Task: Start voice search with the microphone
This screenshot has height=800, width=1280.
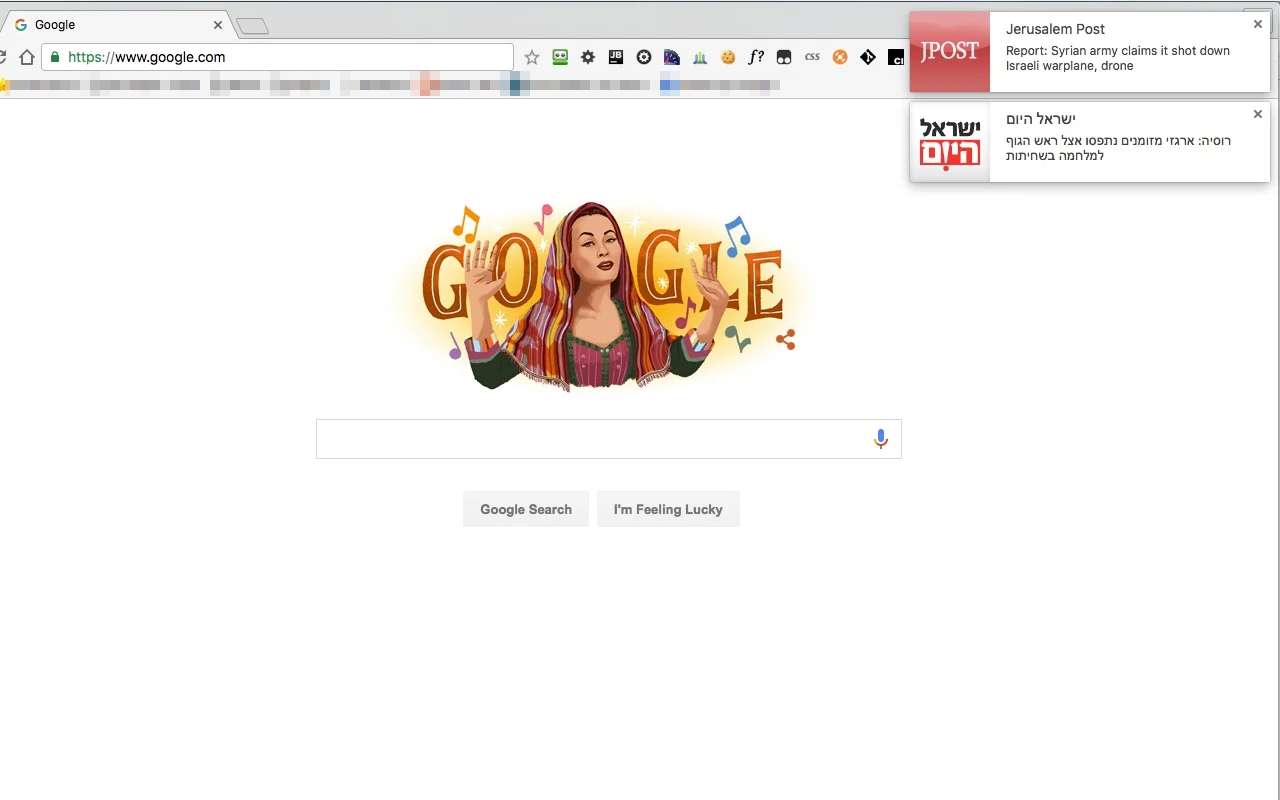Action: tap(881, 439)
